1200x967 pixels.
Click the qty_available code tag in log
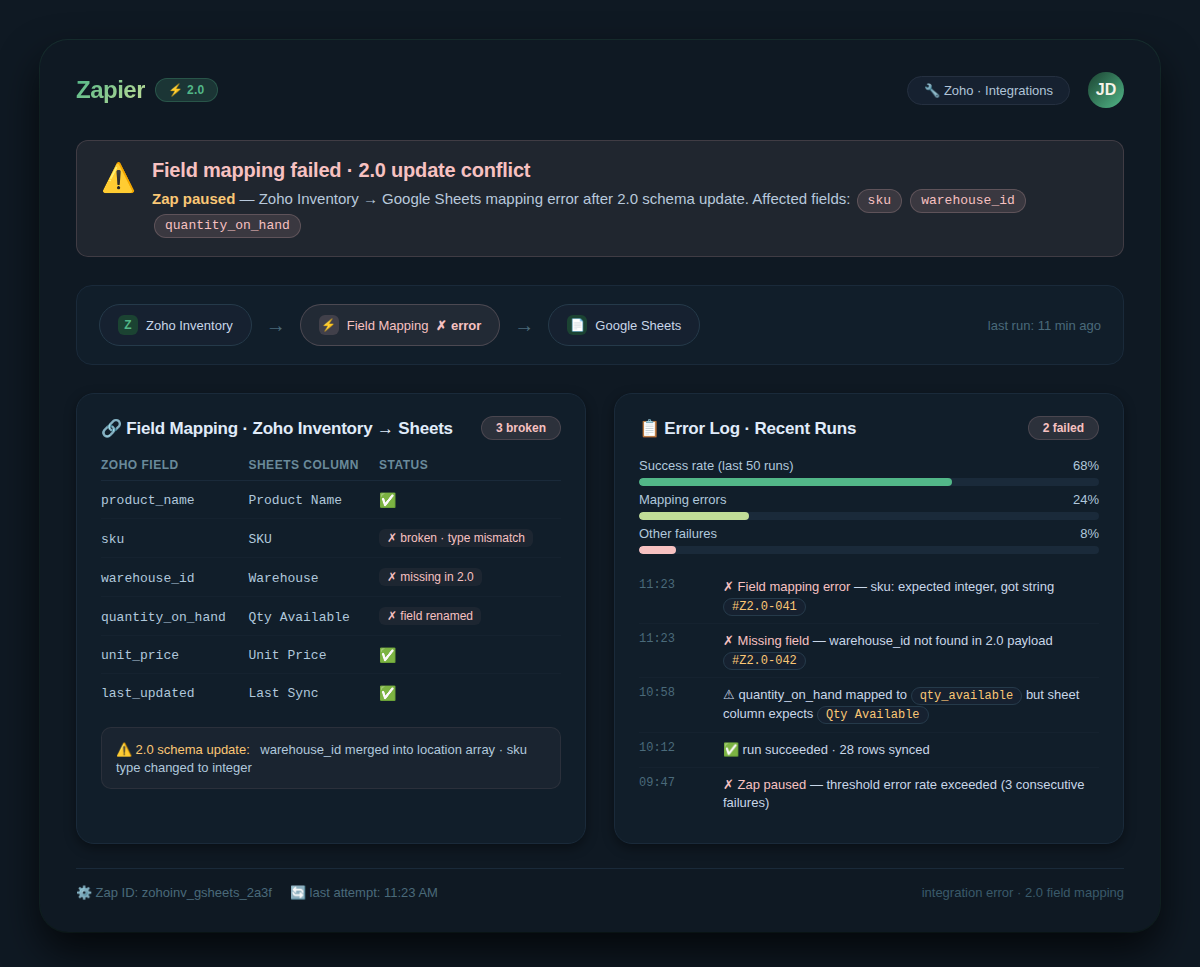click(966, 695)
